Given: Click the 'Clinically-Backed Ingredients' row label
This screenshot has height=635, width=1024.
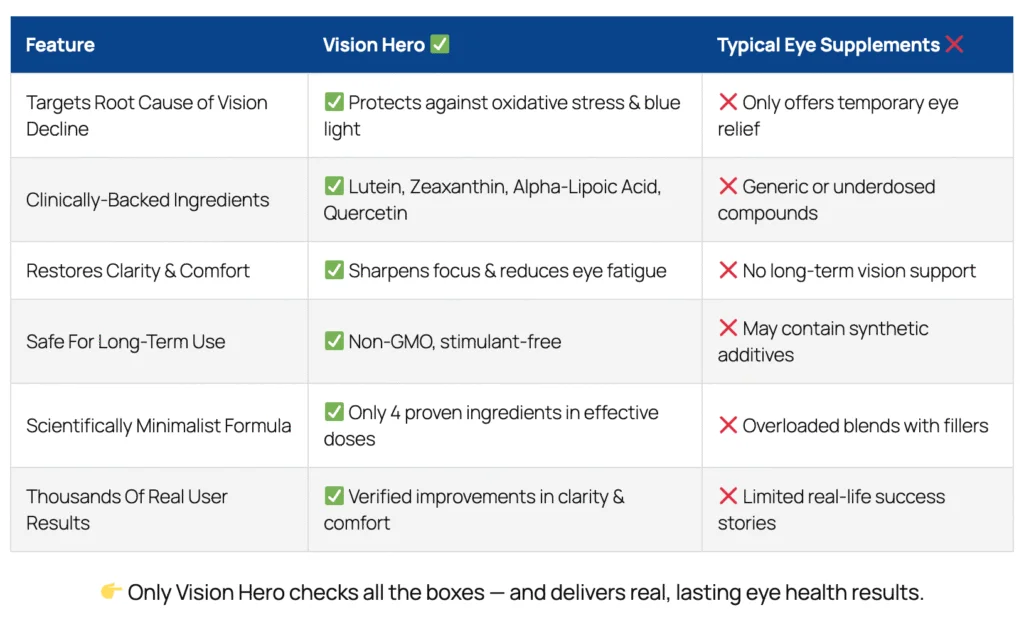Looking at the screenshot, I should (x=147, y=200).
